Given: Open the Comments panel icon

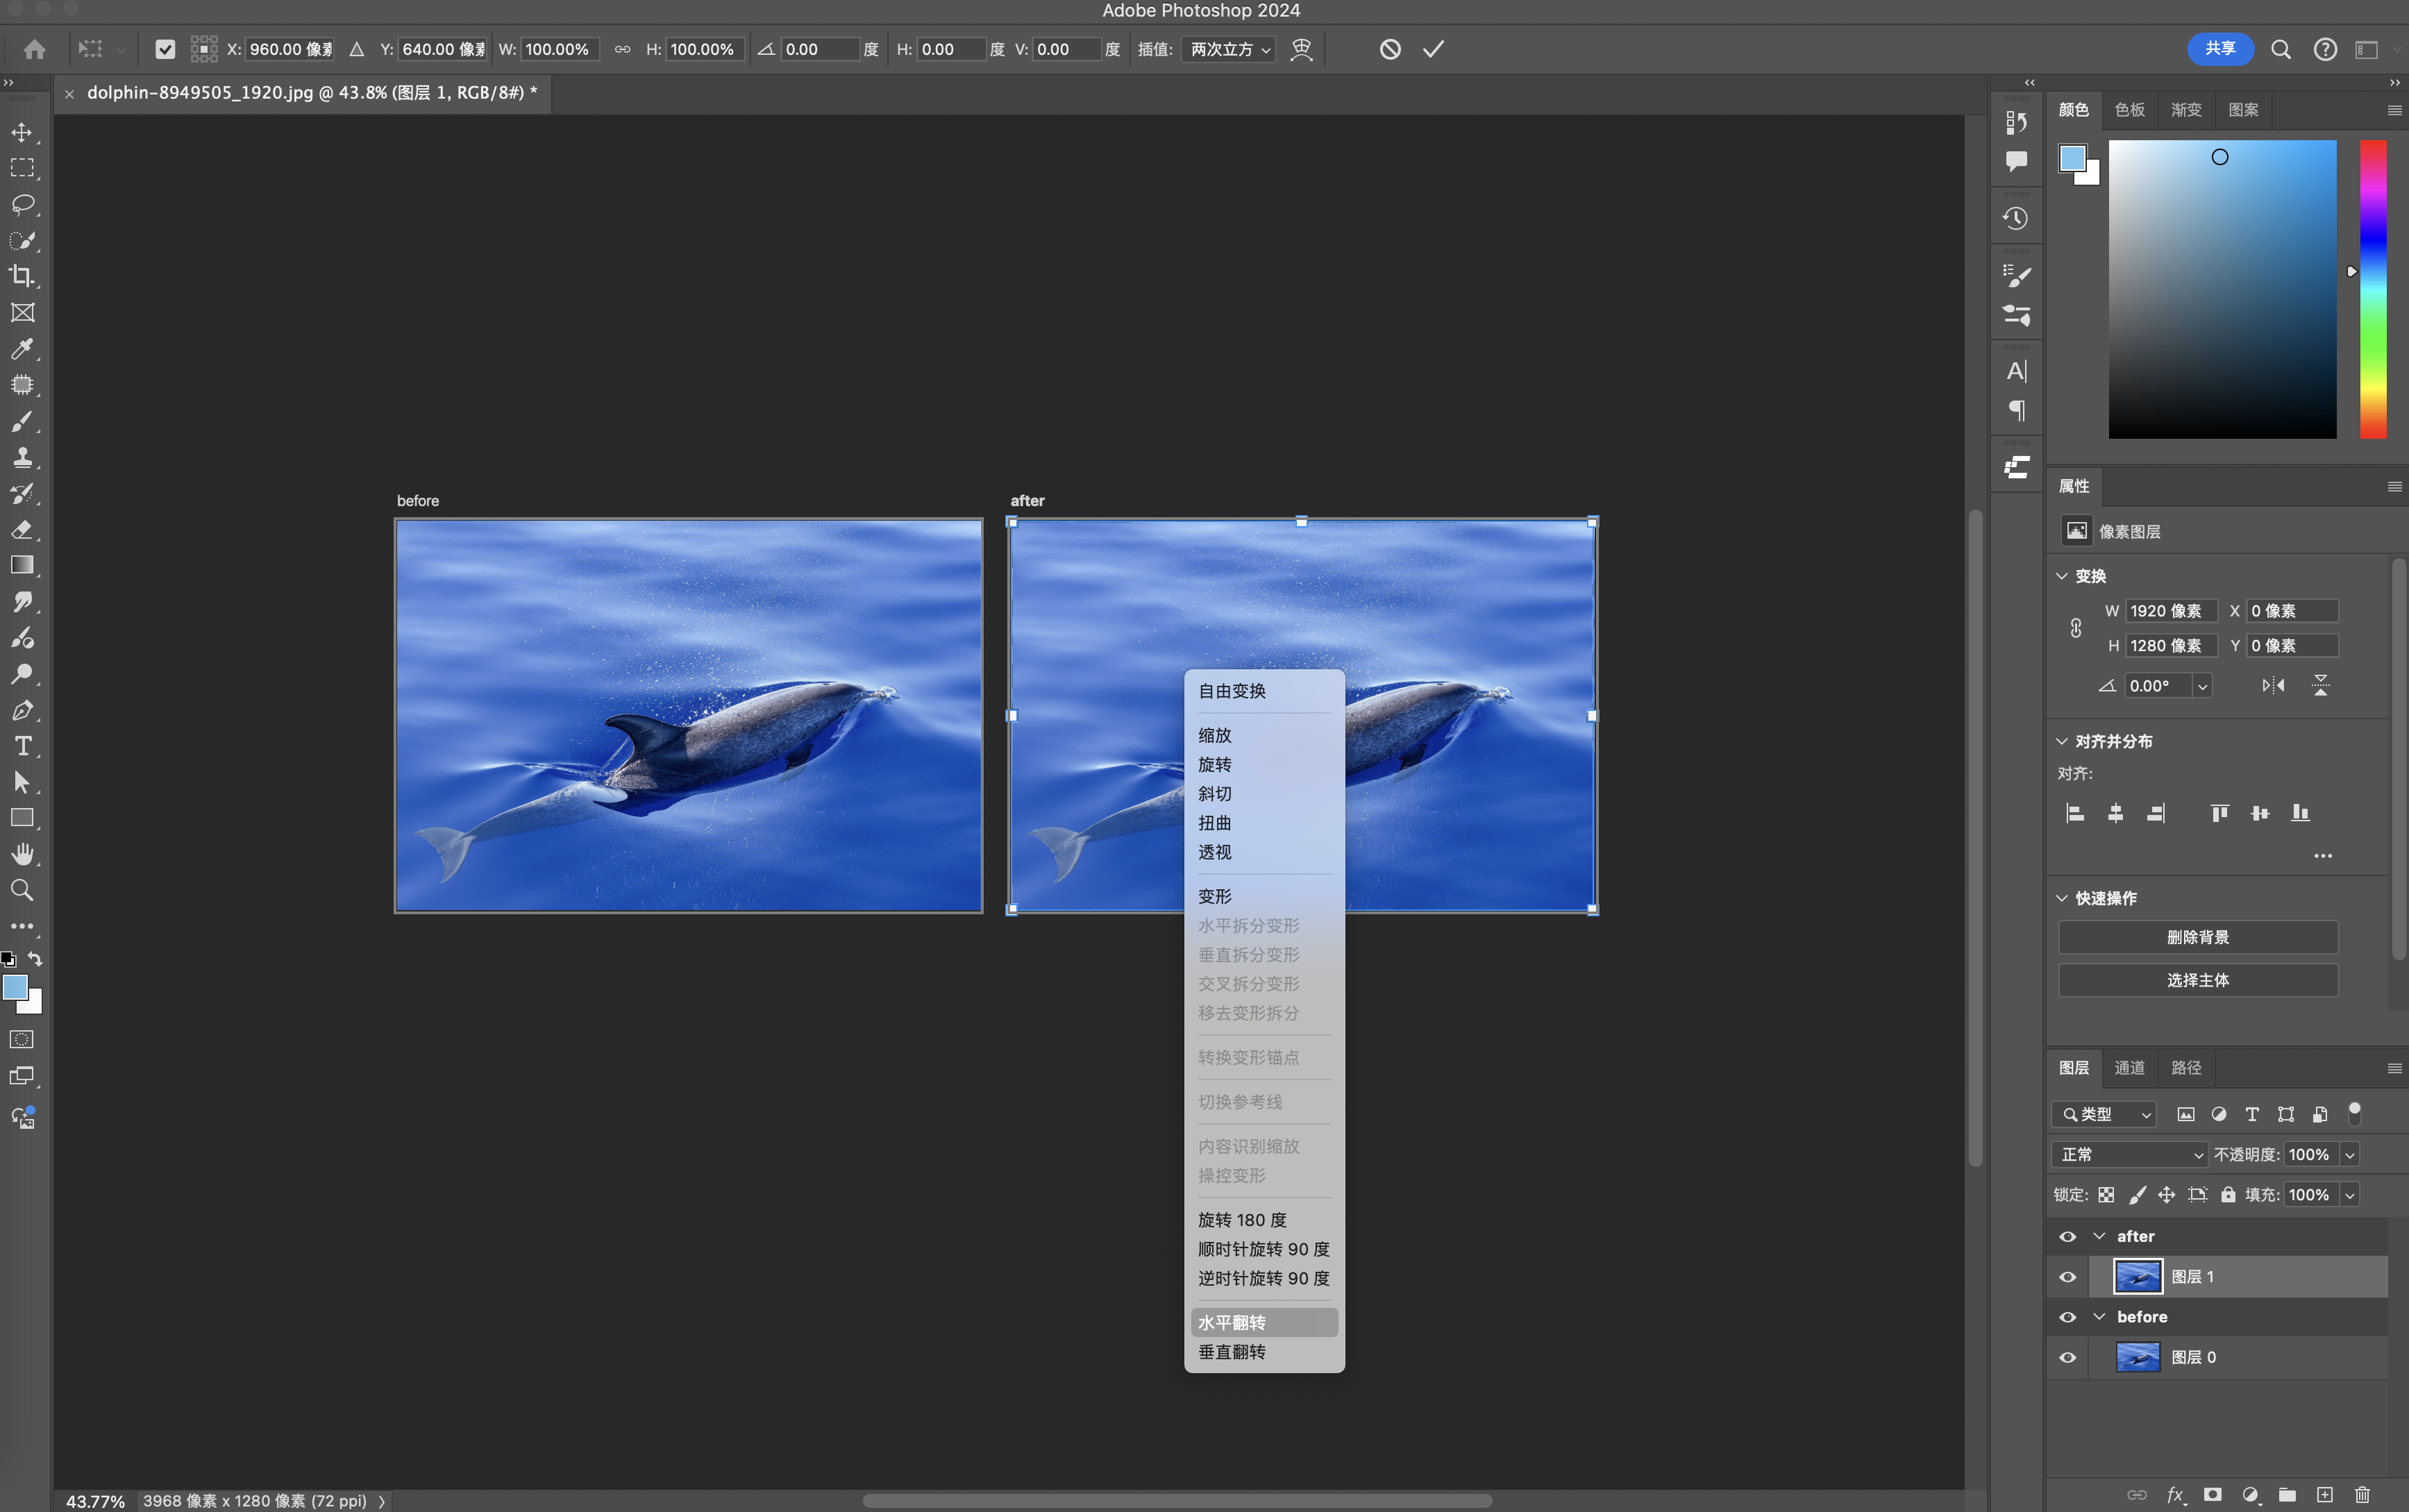Looking at the screenshot, I should (x=2016, y=161).
